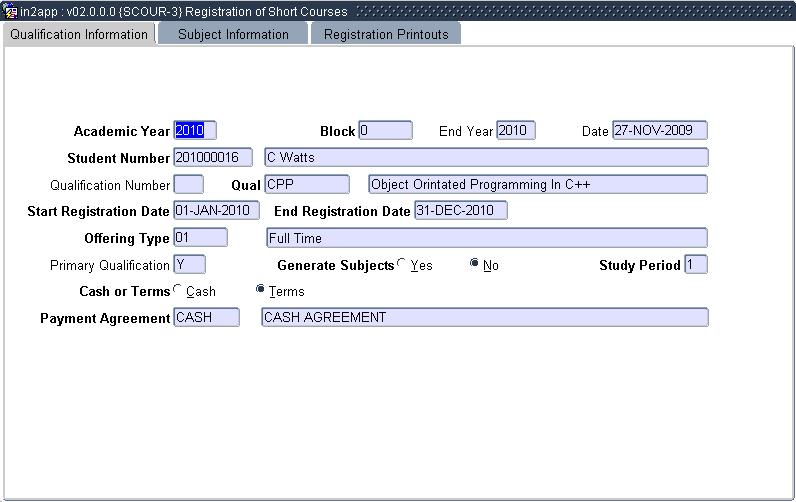Focus the empty Qualification Number field

coord(188,184)
